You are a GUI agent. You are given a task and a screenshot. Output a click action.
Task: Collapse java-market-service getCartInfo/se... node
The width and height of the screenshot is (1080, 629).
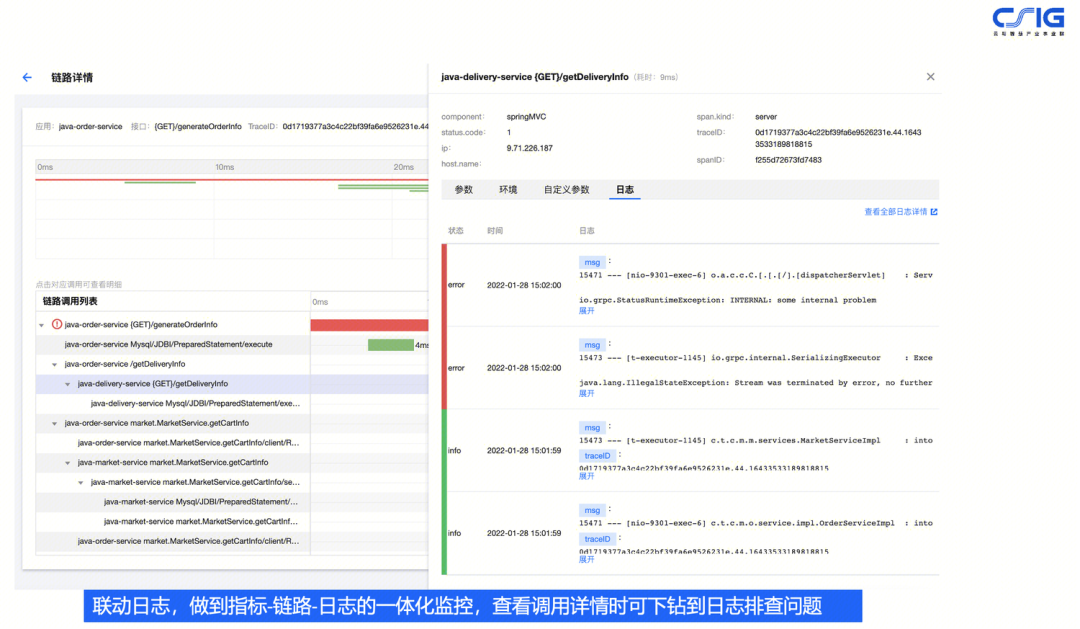click(x=81, y=483)
